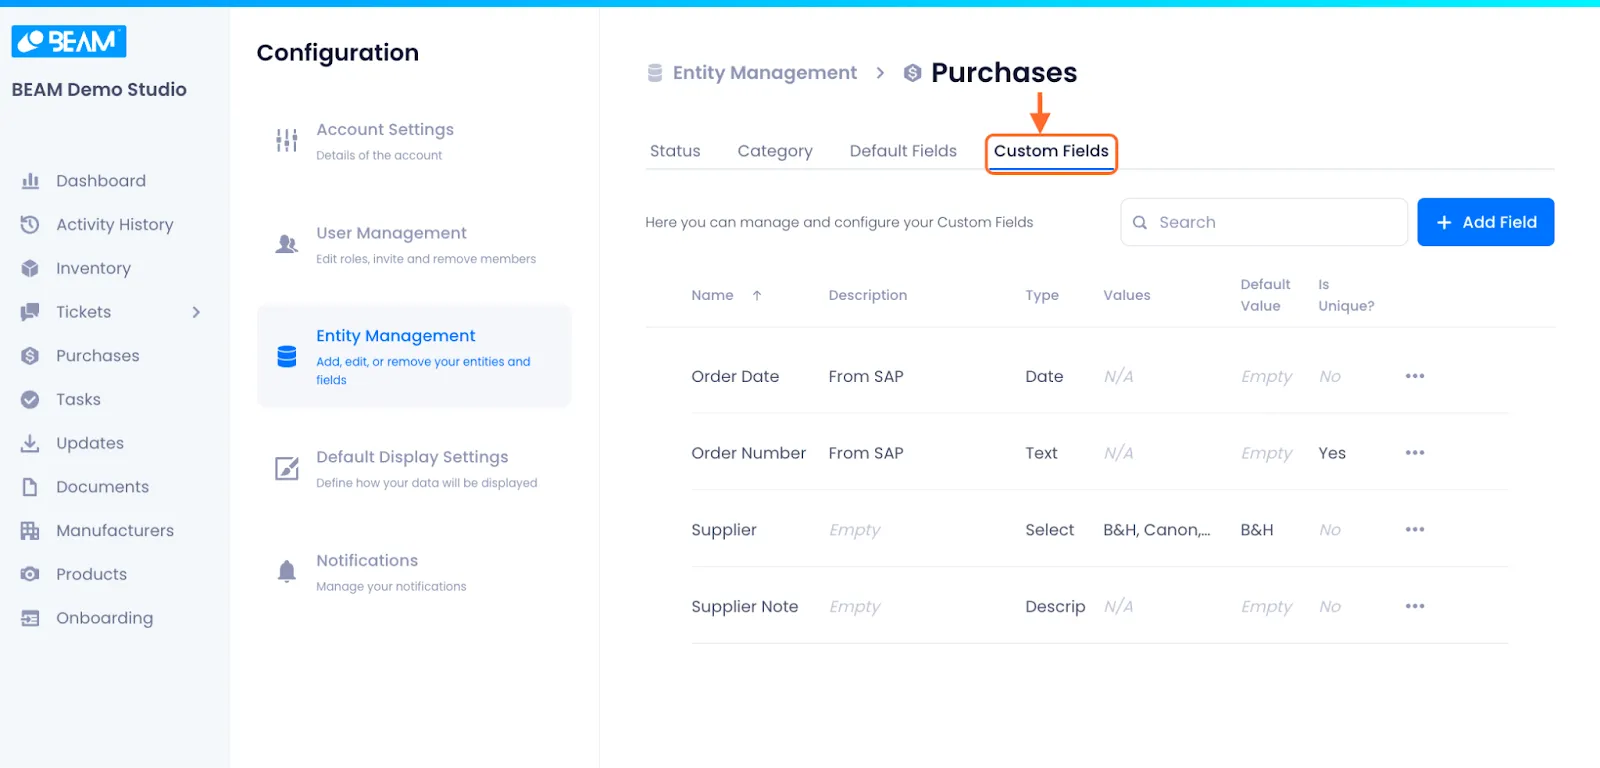Switch to the Category tab
The image size is (1600, 768).
775,151
